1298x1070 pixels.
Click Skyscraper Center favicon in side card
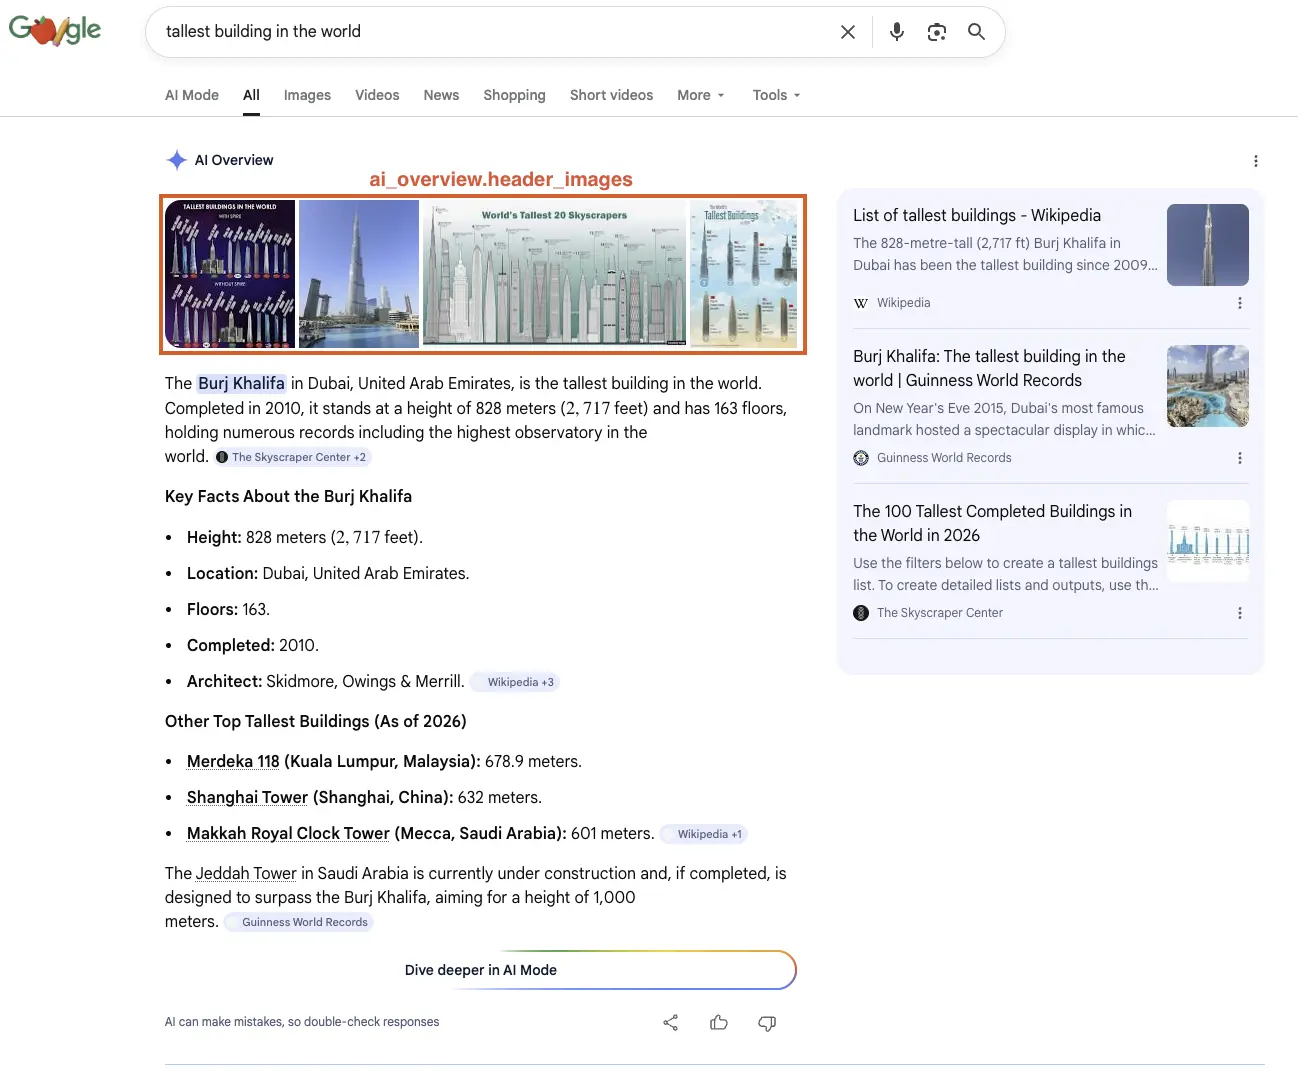click(x=861, y=613)
